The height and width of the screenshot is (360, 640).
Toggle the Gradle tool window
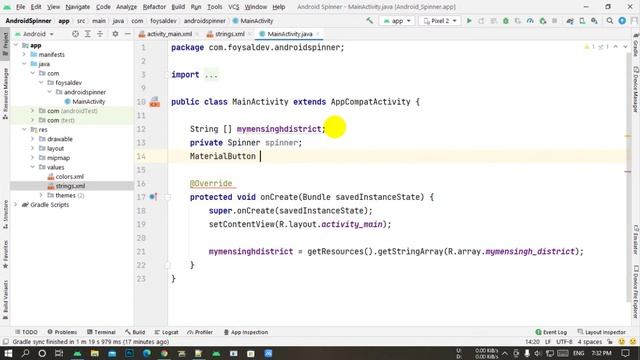coord(636,45)
